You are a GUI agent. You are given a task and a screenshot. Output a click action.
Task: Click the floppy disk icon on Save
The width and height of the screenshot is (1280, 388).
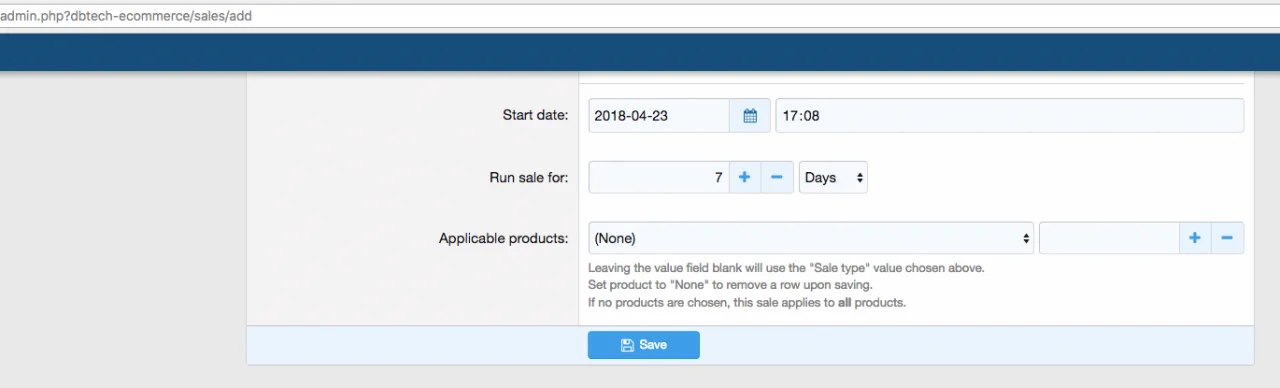click(627, 345)
